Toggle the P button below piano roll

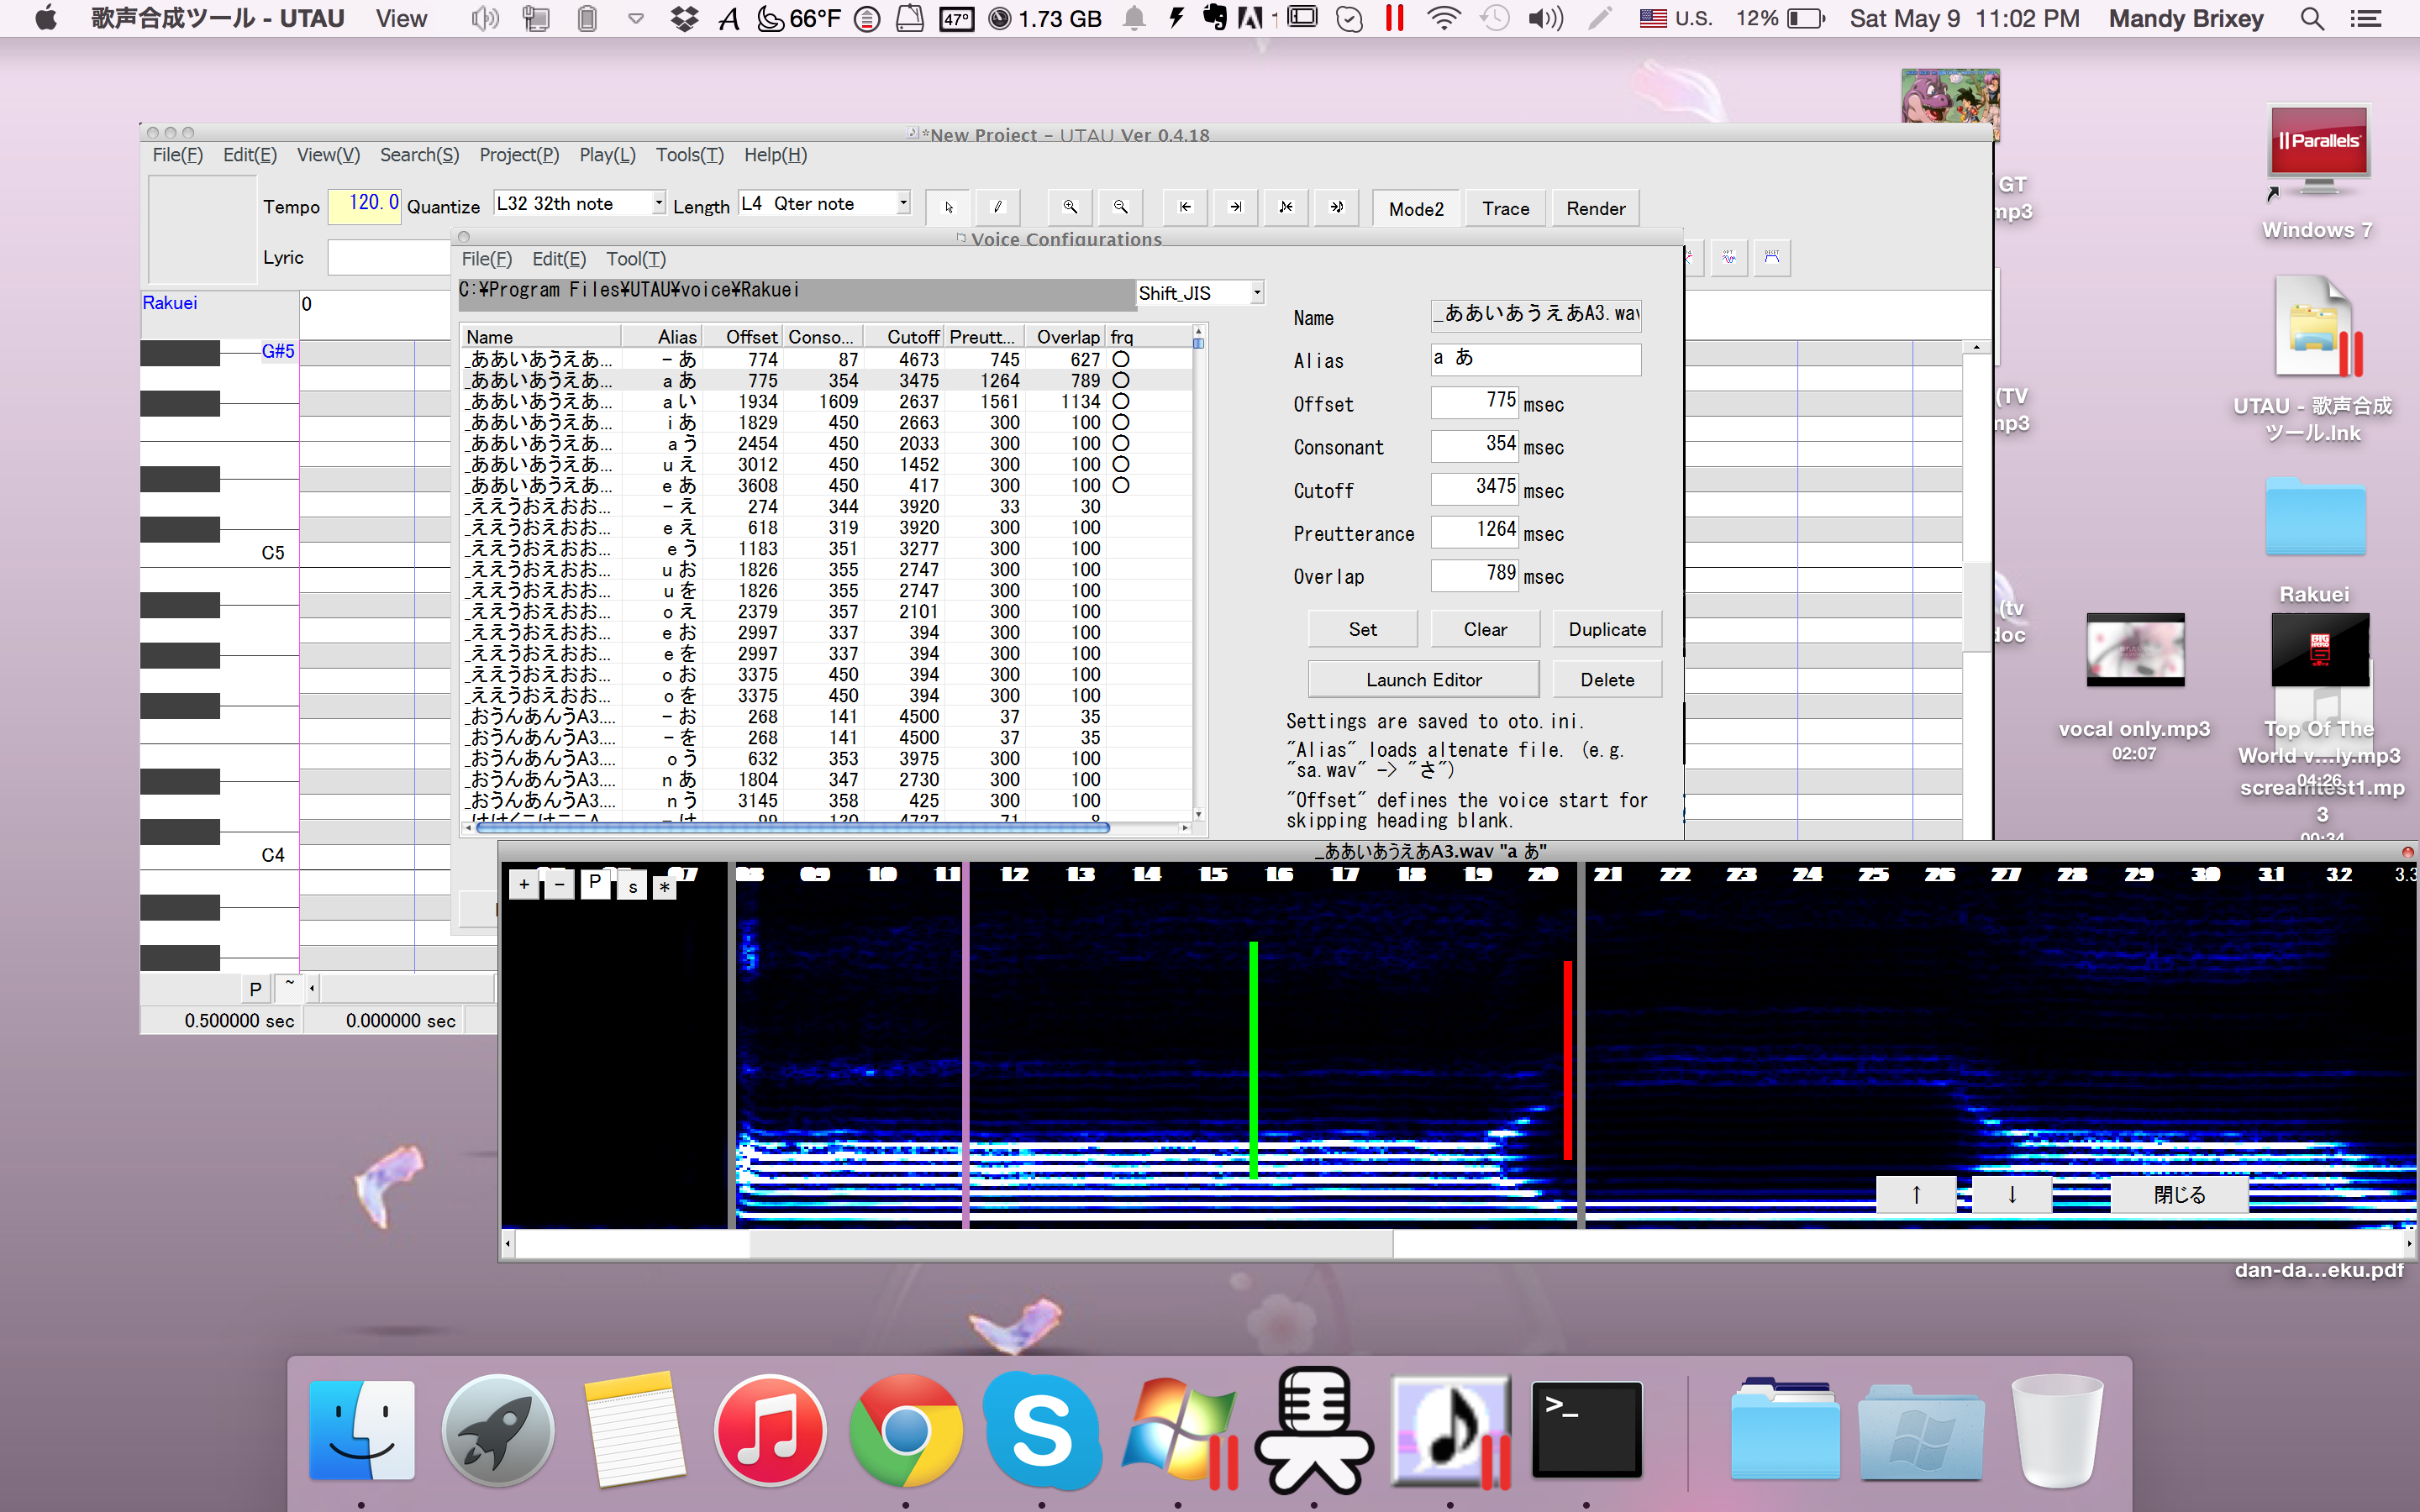pyautogui.click(x=255, y=988)
